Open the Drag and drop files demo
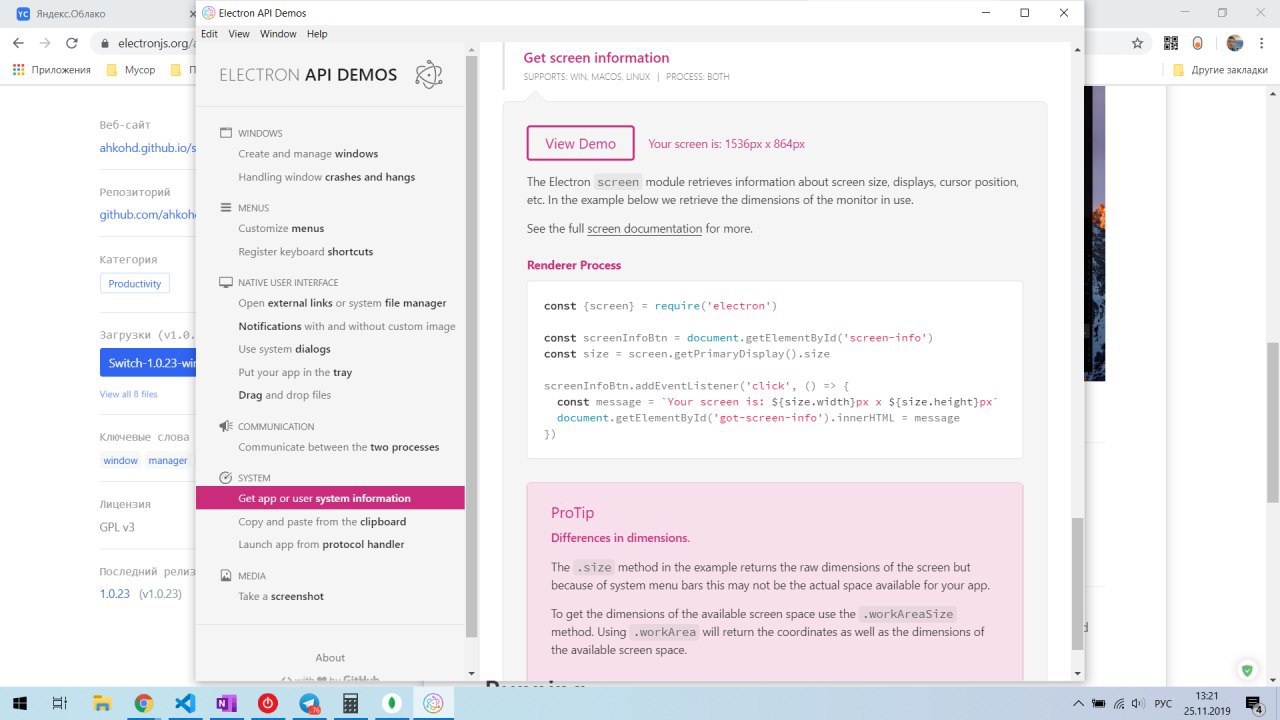Image resolution: width=1280 pixels, height=720 pixels. click(284, 395)
